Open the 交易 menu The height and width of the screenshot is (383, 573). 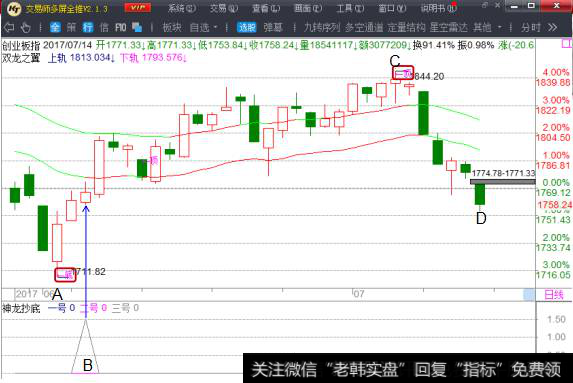[224, 8]
